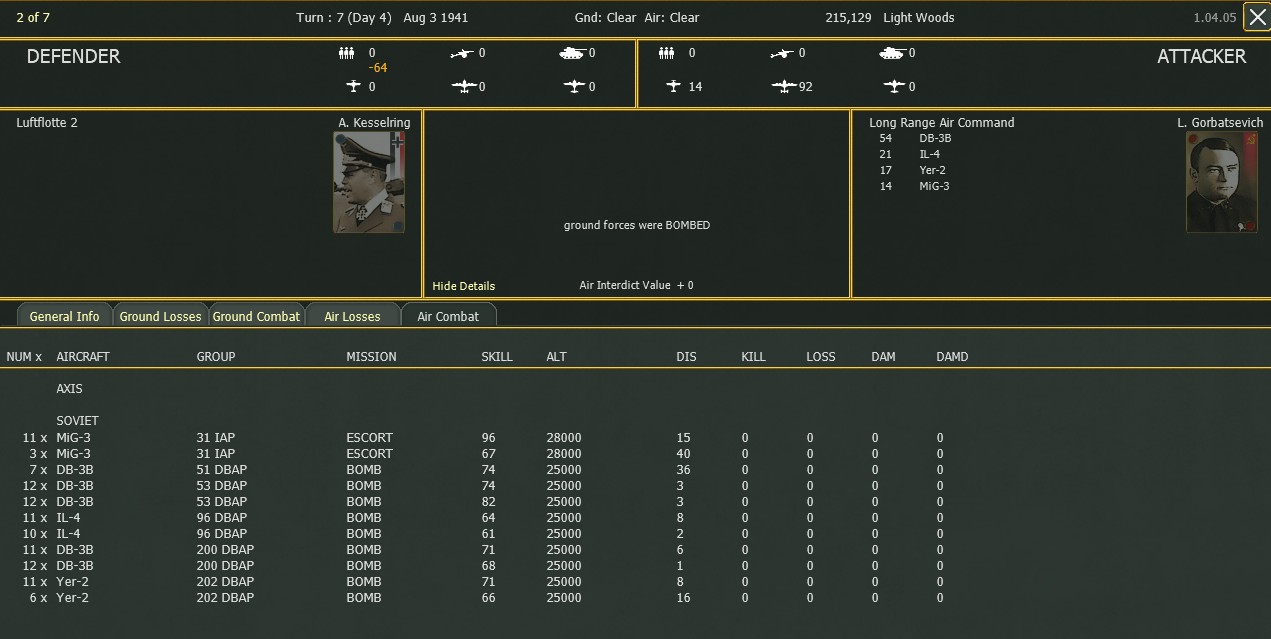Click the MISSION column header
This screenshot has height=639, width=1271.
point(371,357)
